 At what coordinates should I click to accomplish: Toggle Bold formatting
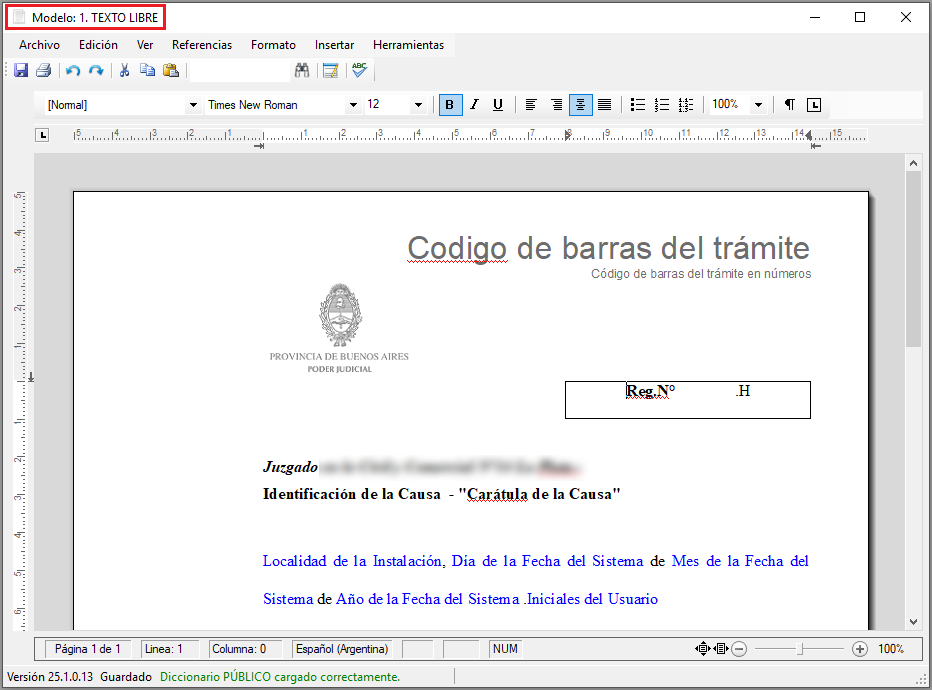450,105
